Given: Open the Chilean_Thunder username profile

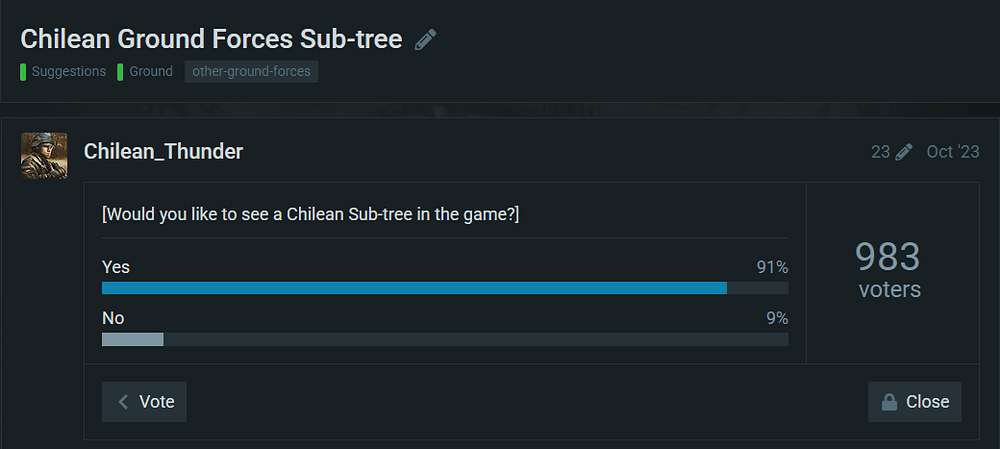Looking at the screenshot, I should tap(163, 152).
